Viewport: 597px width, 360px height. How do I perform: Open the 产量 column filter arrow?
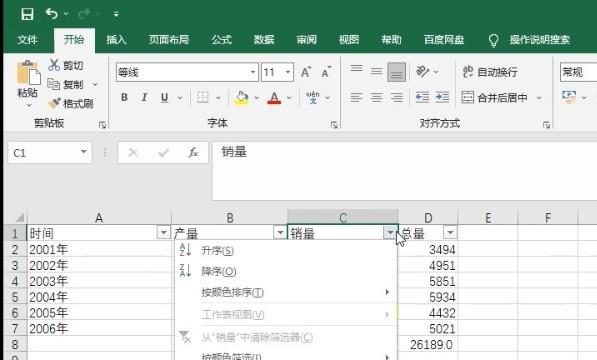click(280, 232)
